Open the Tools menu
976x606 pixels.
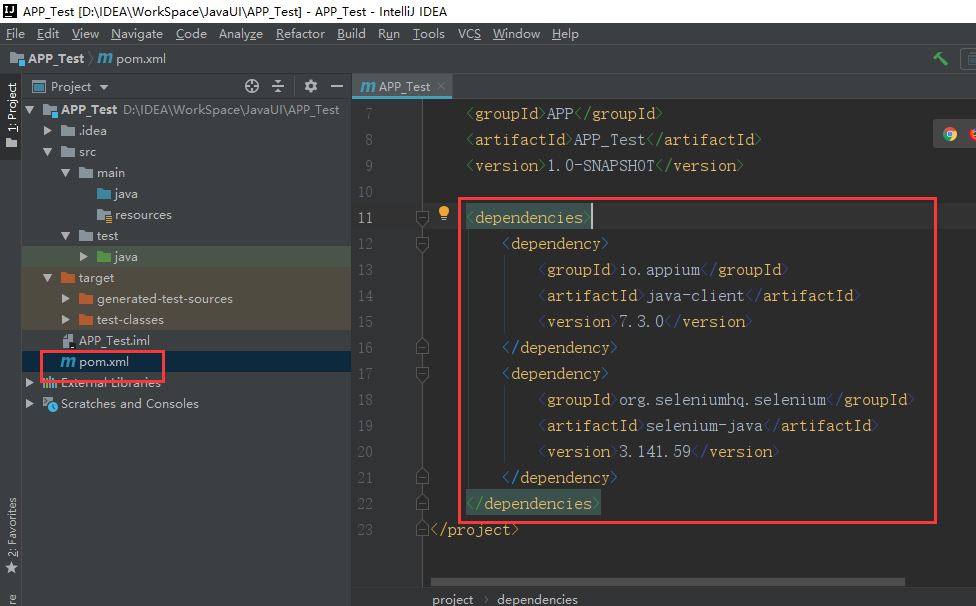pyautogui.click(x=429, y=34)
